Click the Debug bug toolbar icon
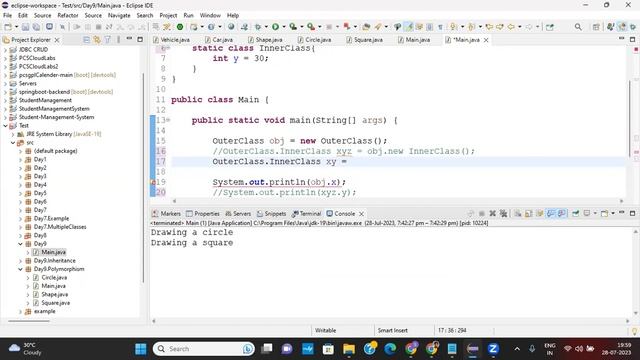Viewport: 640px width, 360px height. (x=258, y=27)
